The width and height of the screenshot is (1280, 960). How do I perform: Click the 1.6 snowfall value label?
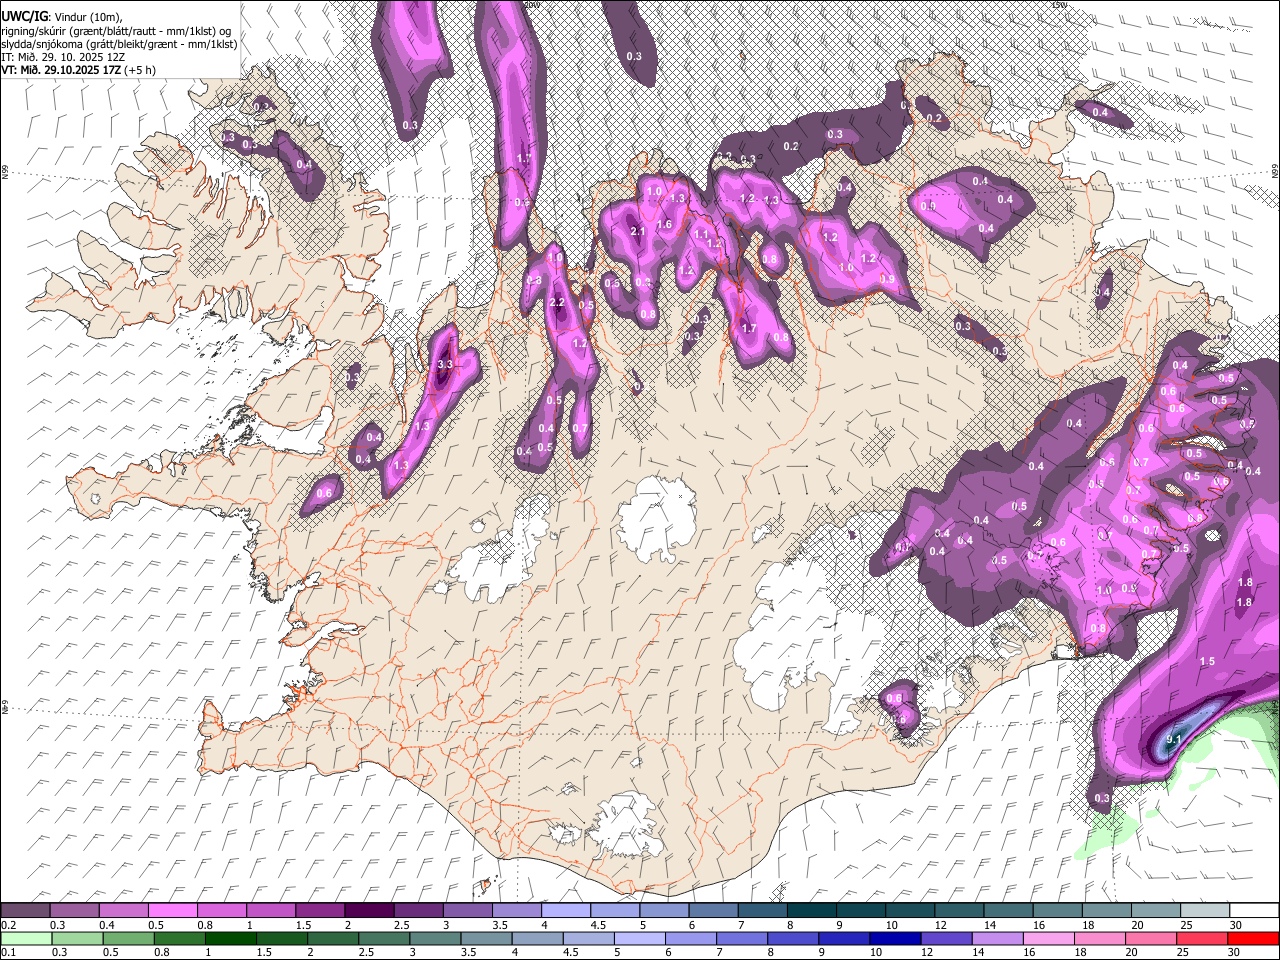664,225
